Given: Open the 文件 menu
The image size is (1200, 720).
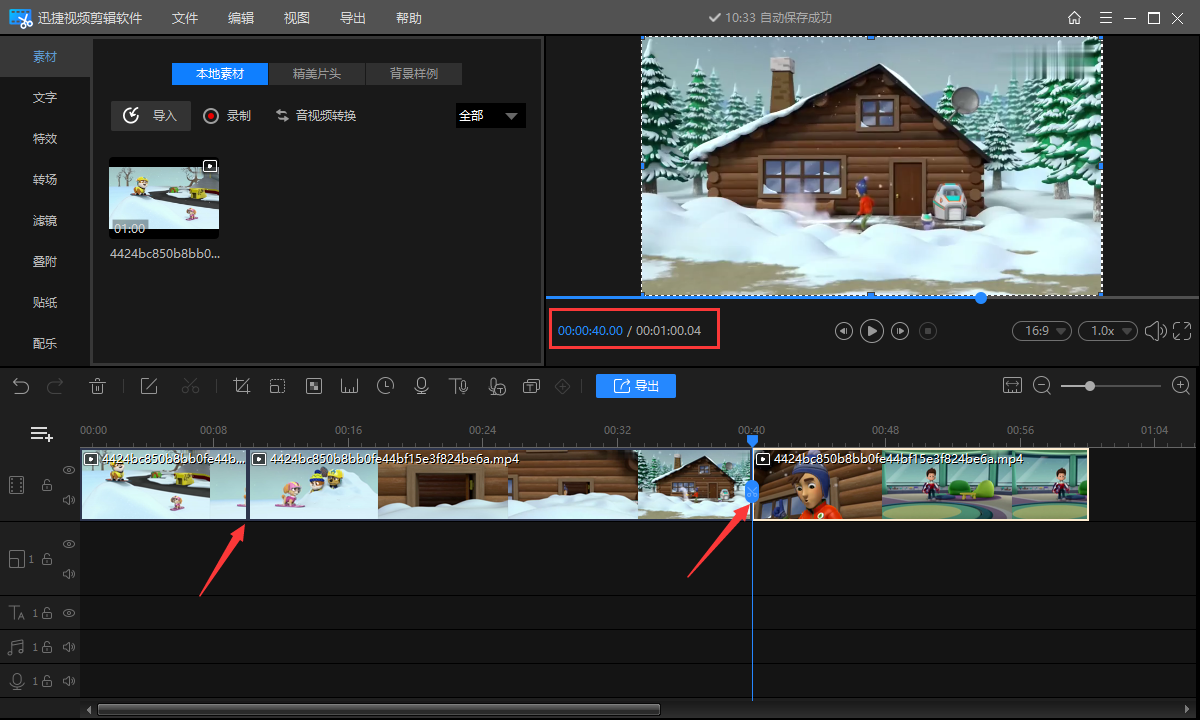Looking at the screenshot, I should click(185, 18).
